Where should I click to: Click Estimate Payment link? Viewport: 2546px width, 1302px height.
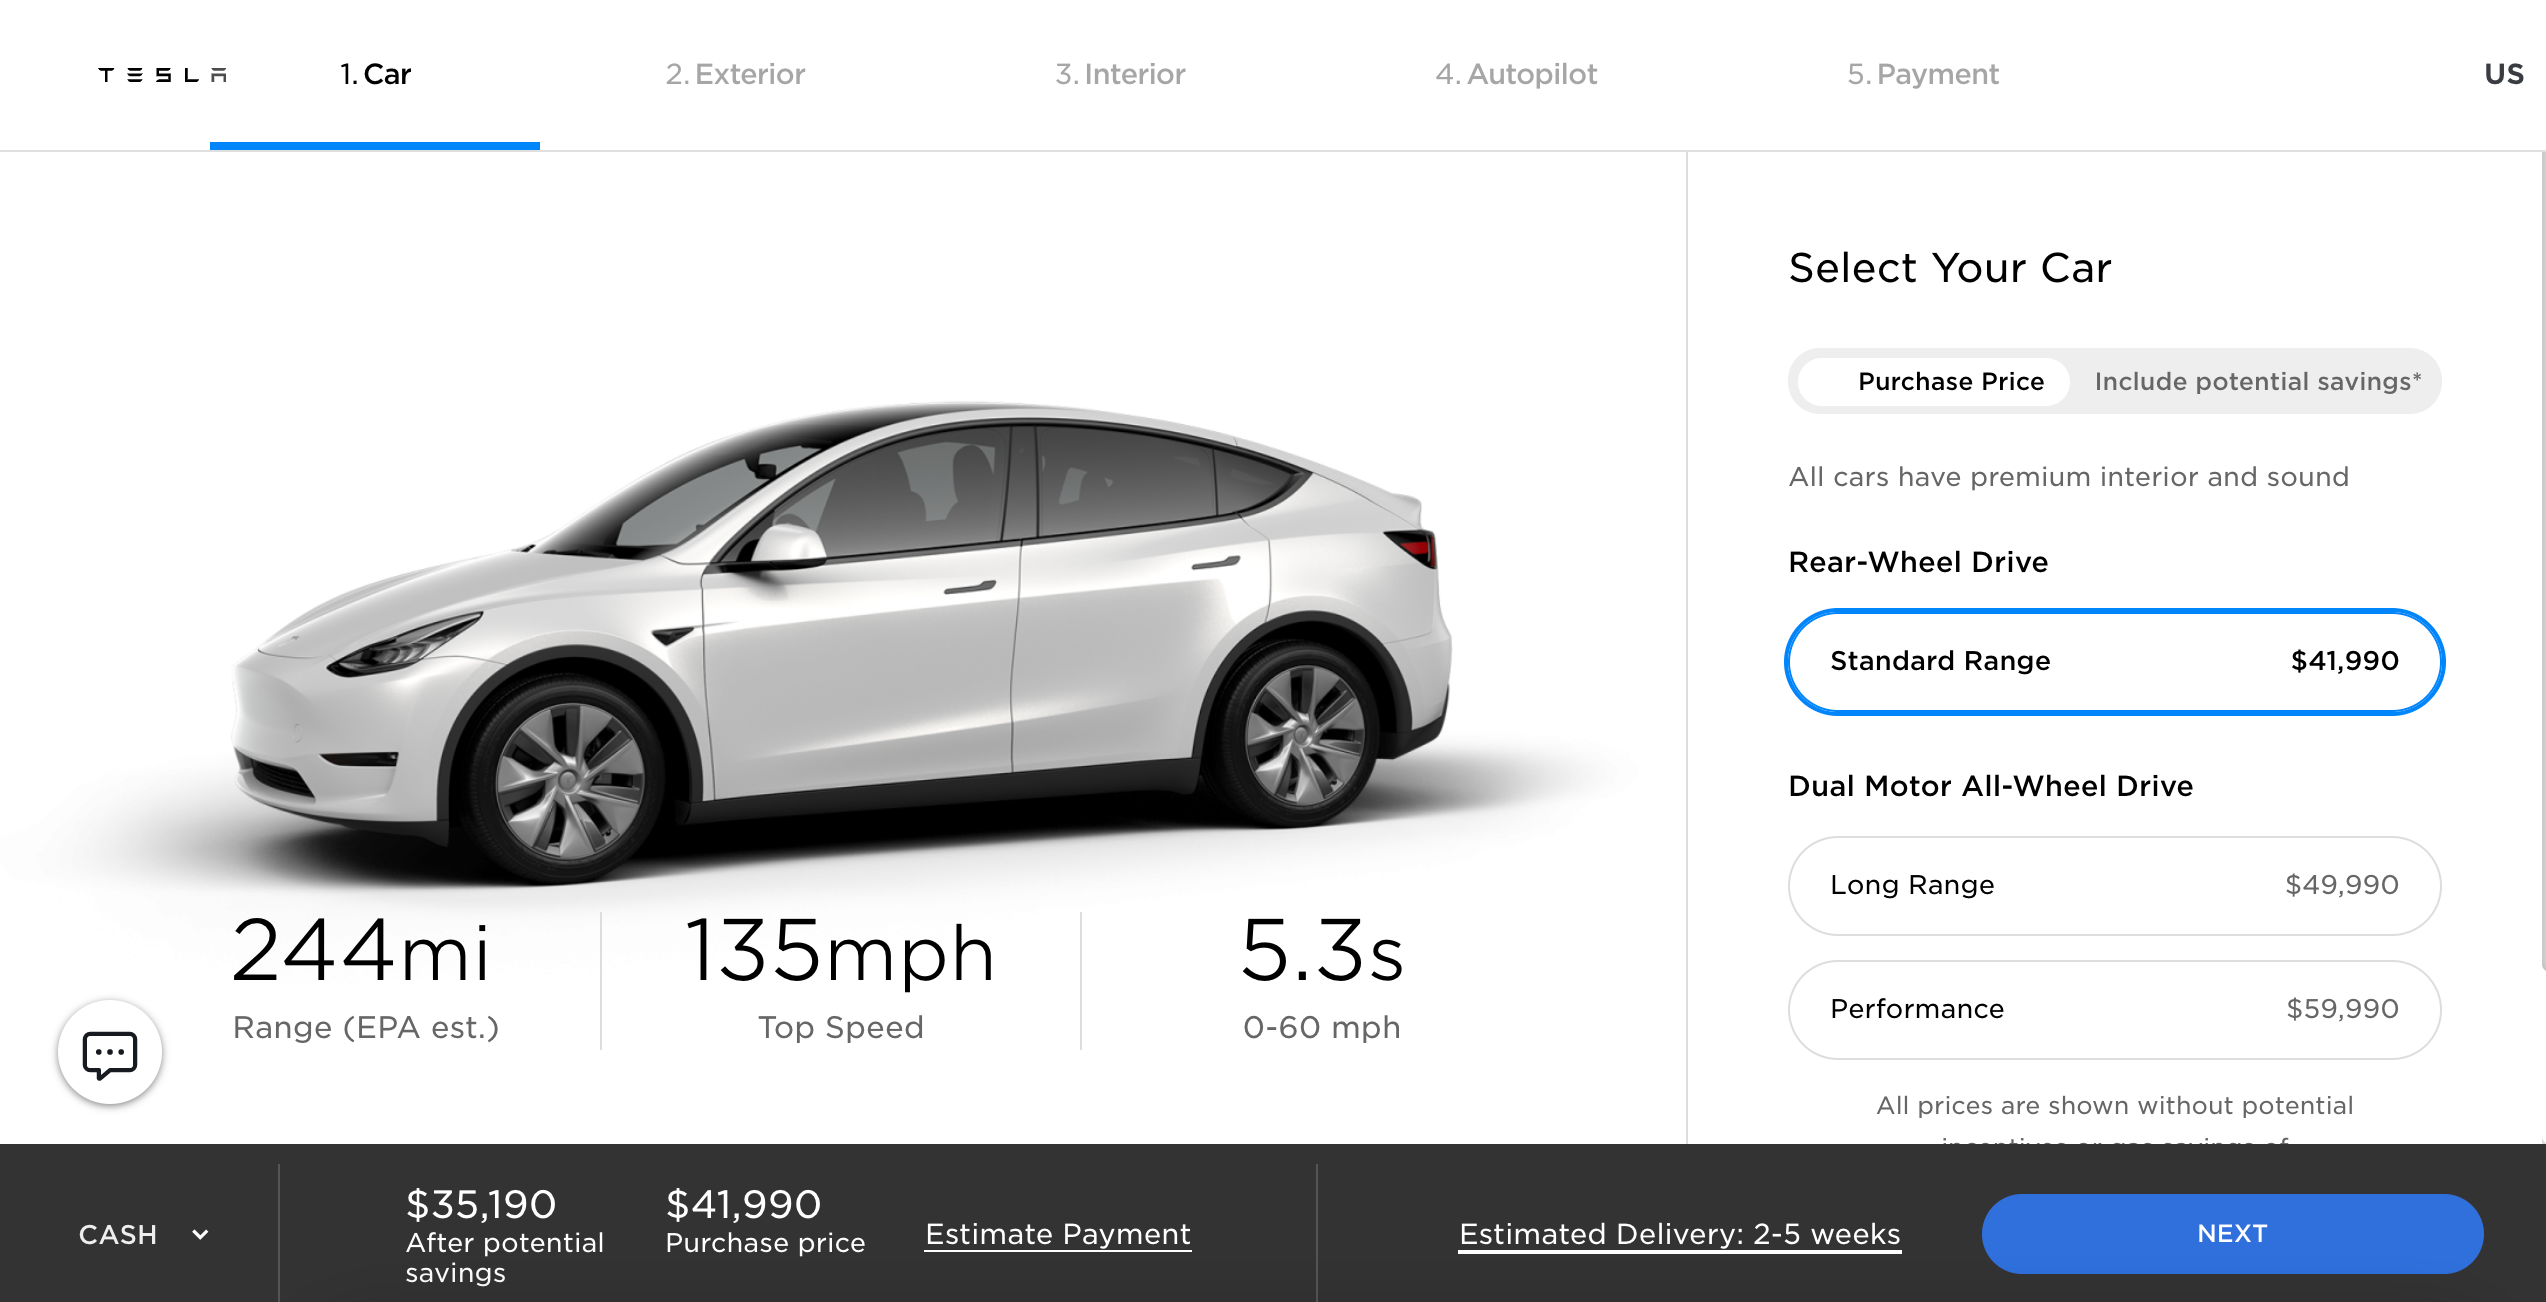click(x=1059, y=1234)
